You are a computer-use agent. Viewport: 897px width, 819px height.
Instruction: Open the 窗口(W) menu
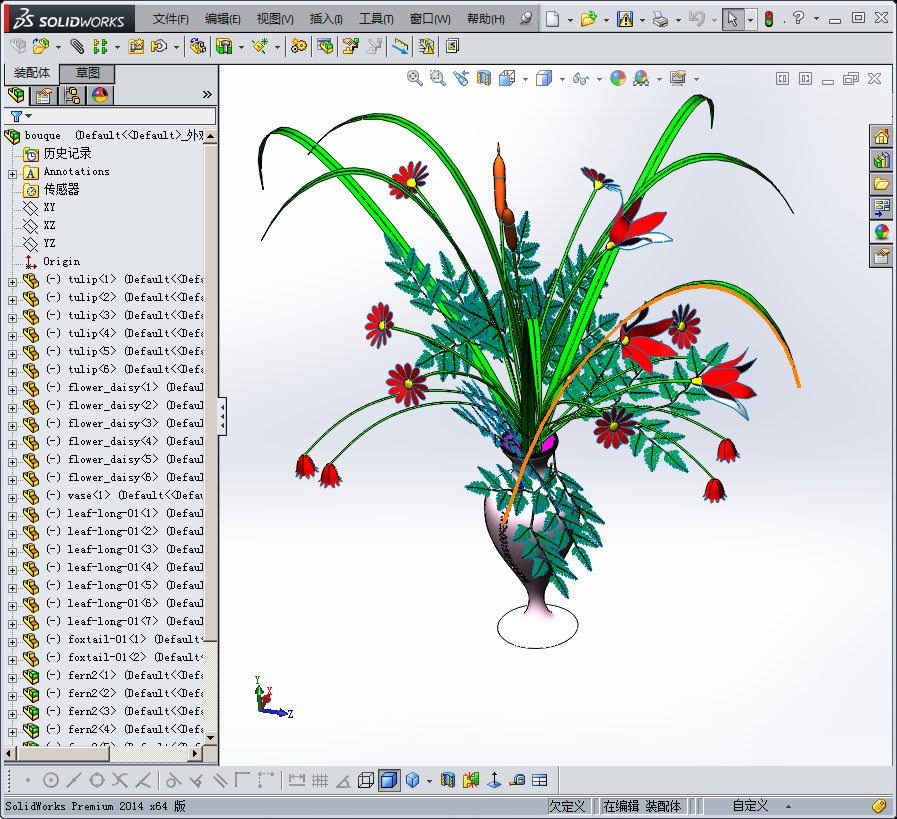(x=430, y=19)
